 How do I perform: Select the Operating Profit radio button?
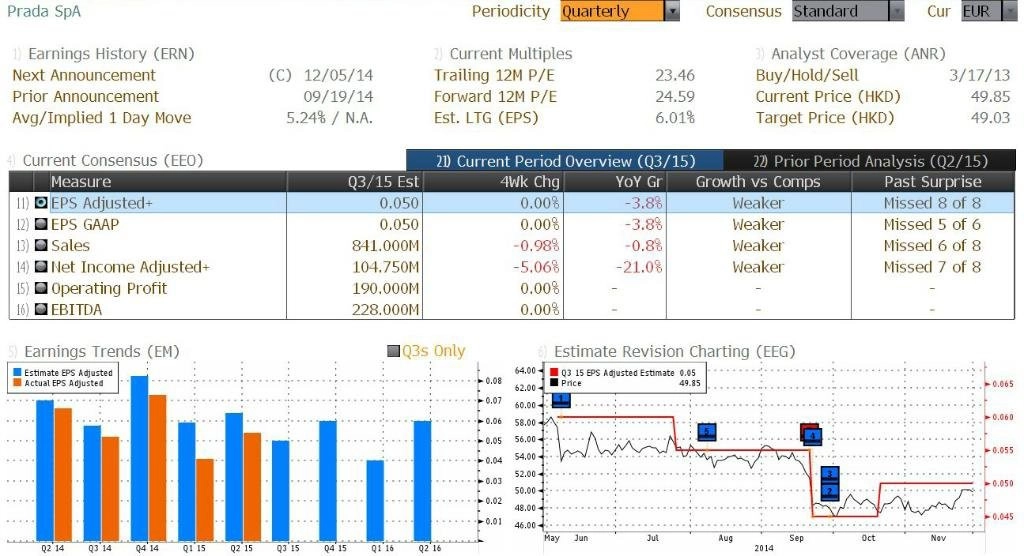[x=41, y=288]
